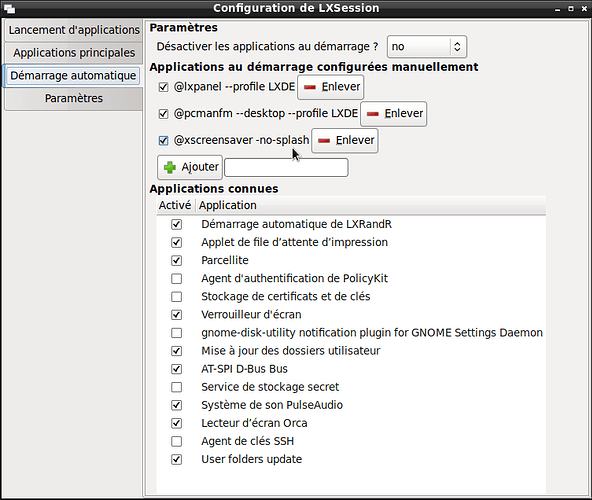Click 'Agent de clés SSH' row label
This screenshot has width=592, height=500.
(247, 441)
